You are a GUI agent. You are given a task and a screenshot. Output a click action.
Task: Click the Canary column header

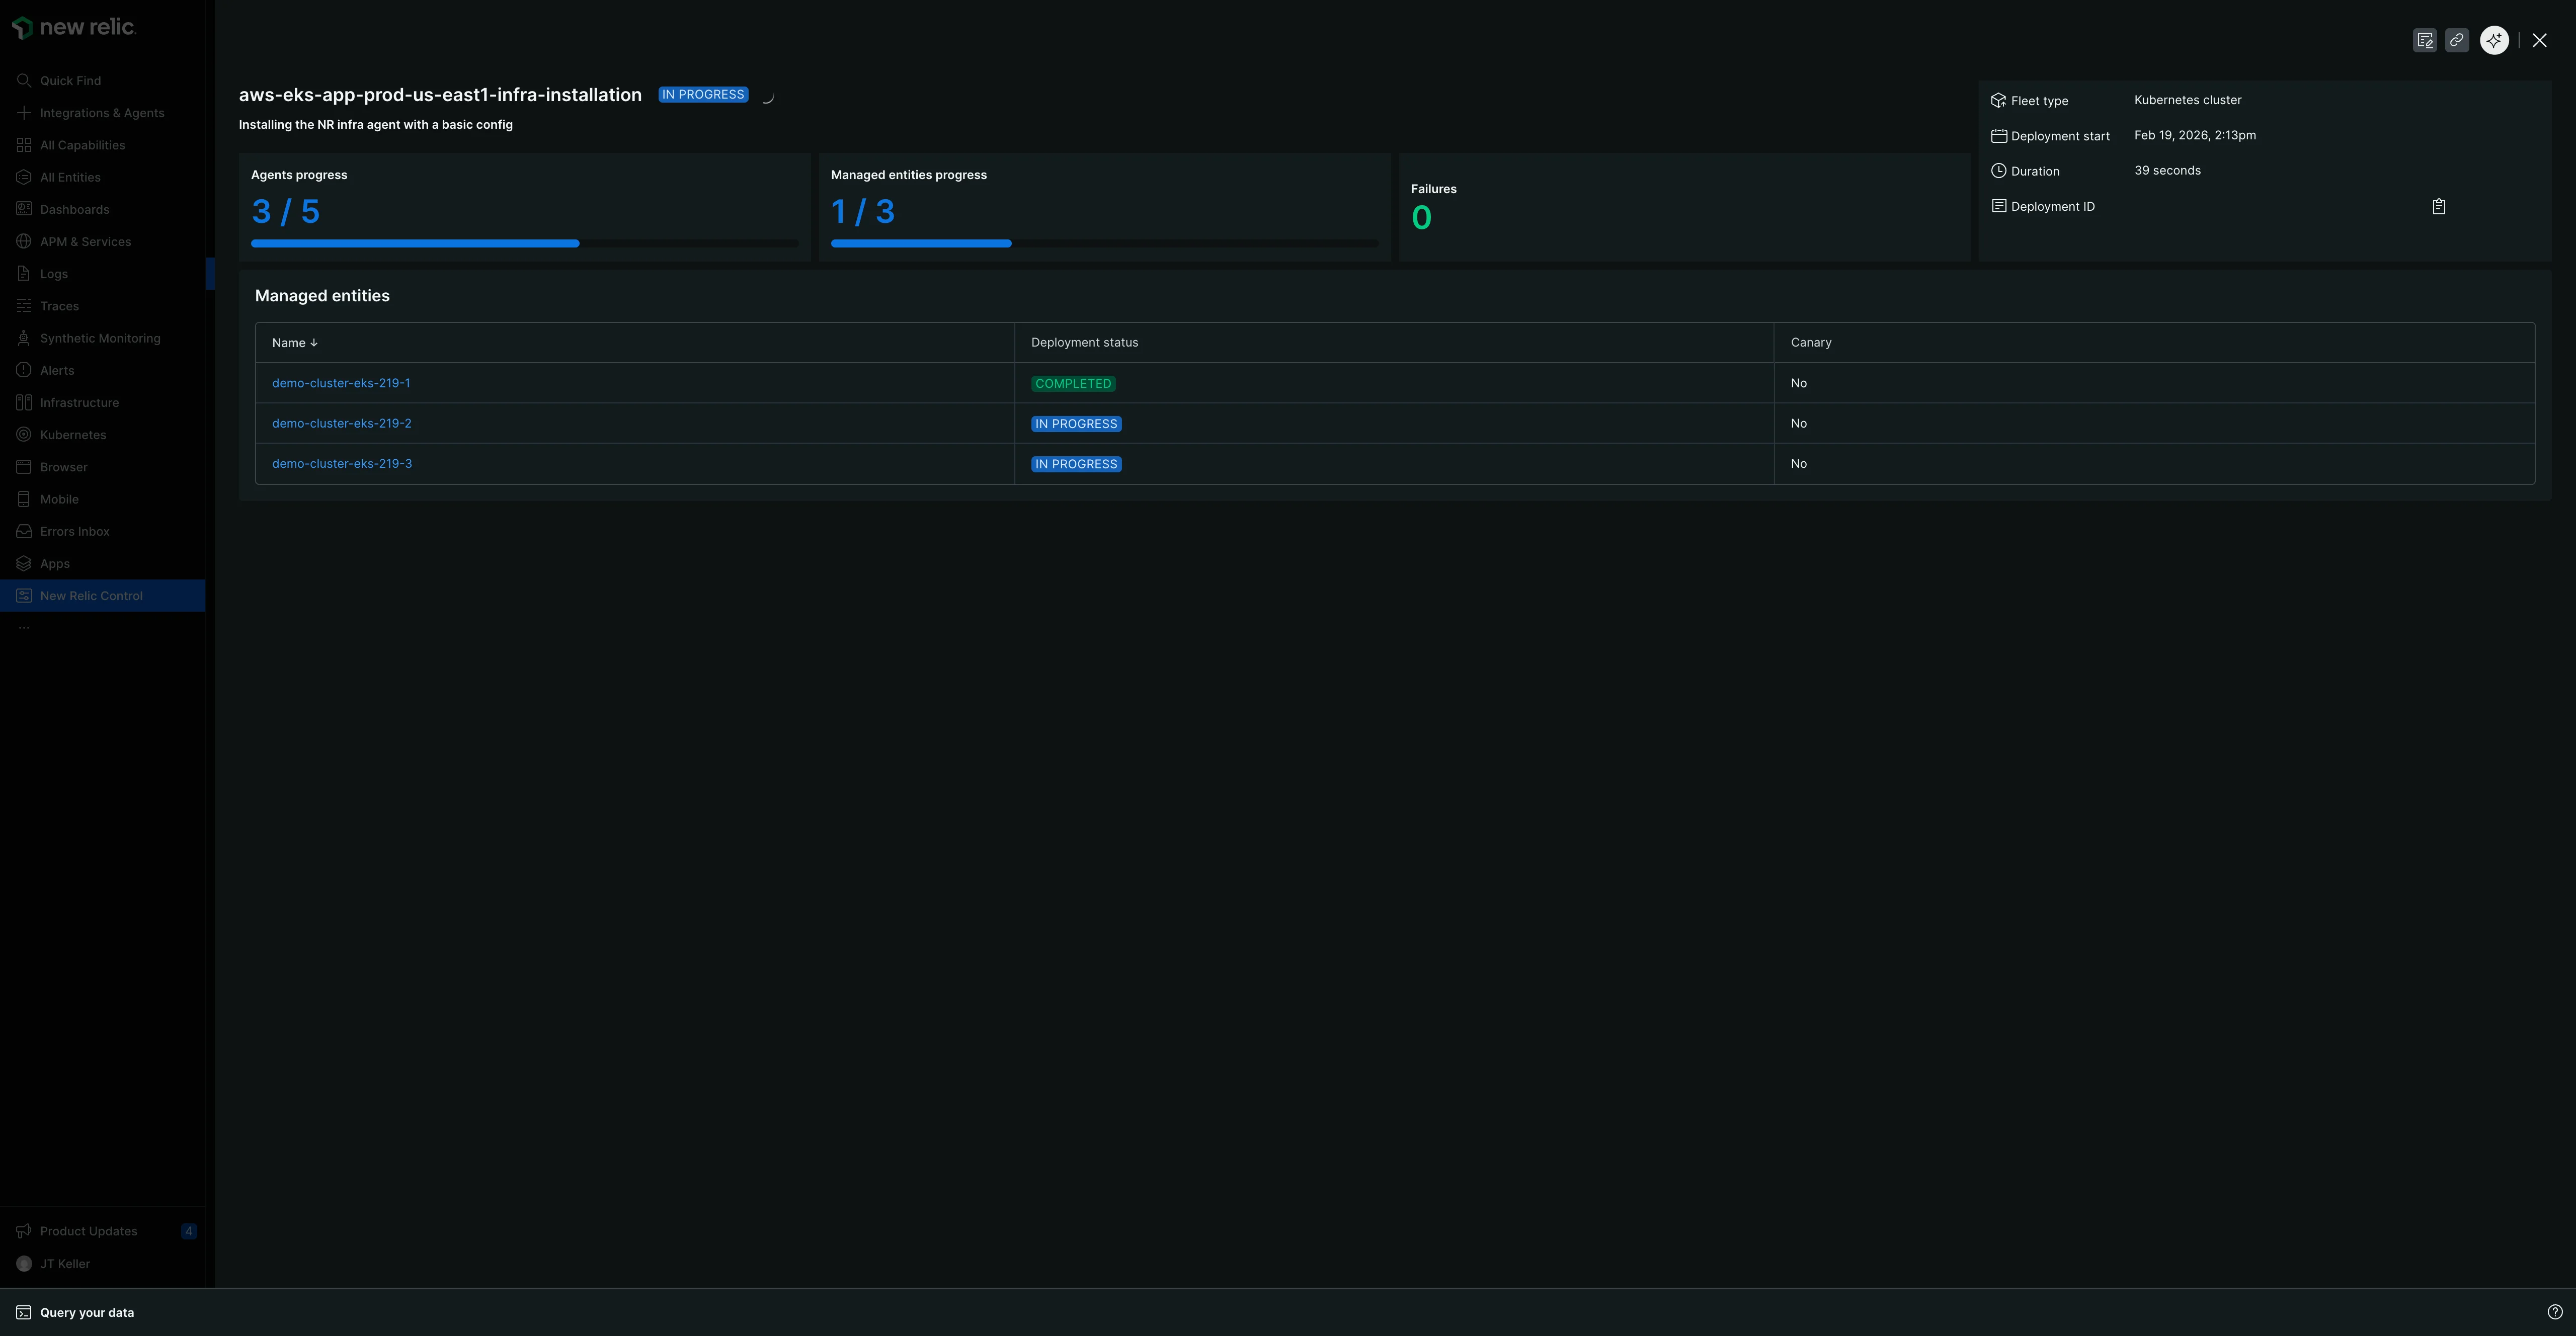click(x=1810, y=343)
